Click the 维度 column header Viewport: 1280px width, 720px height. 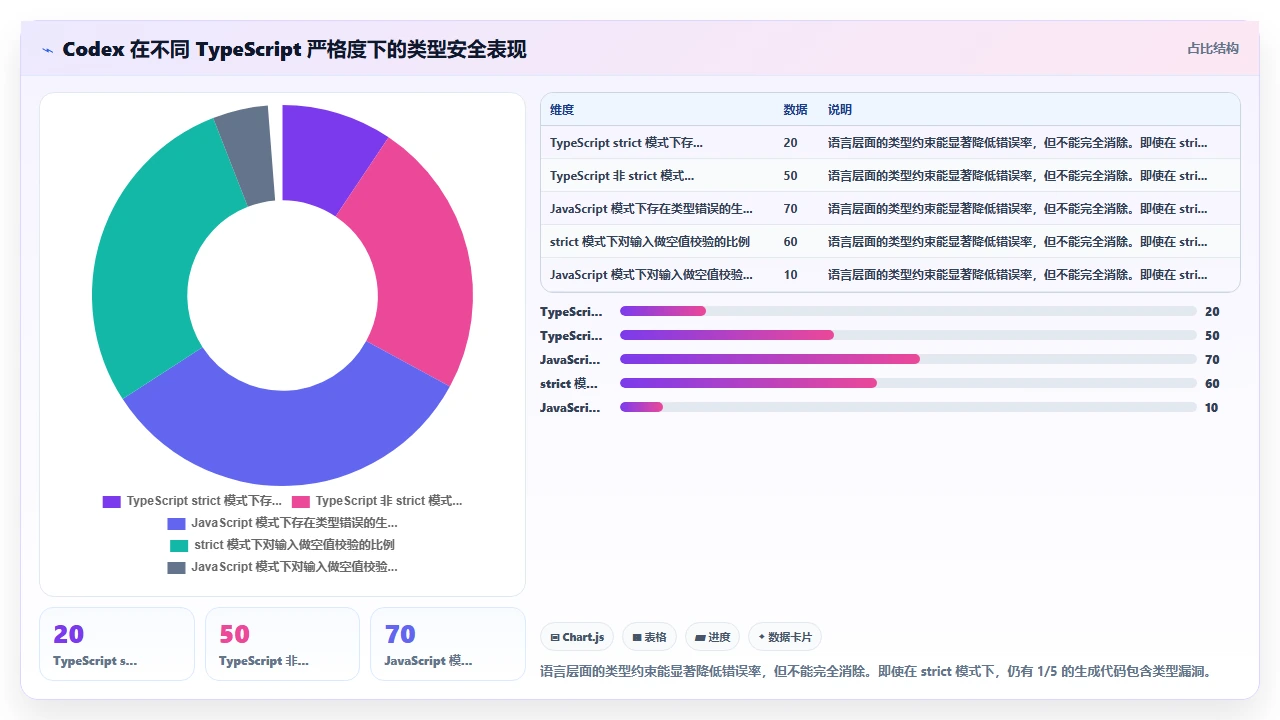pos(562,110)
